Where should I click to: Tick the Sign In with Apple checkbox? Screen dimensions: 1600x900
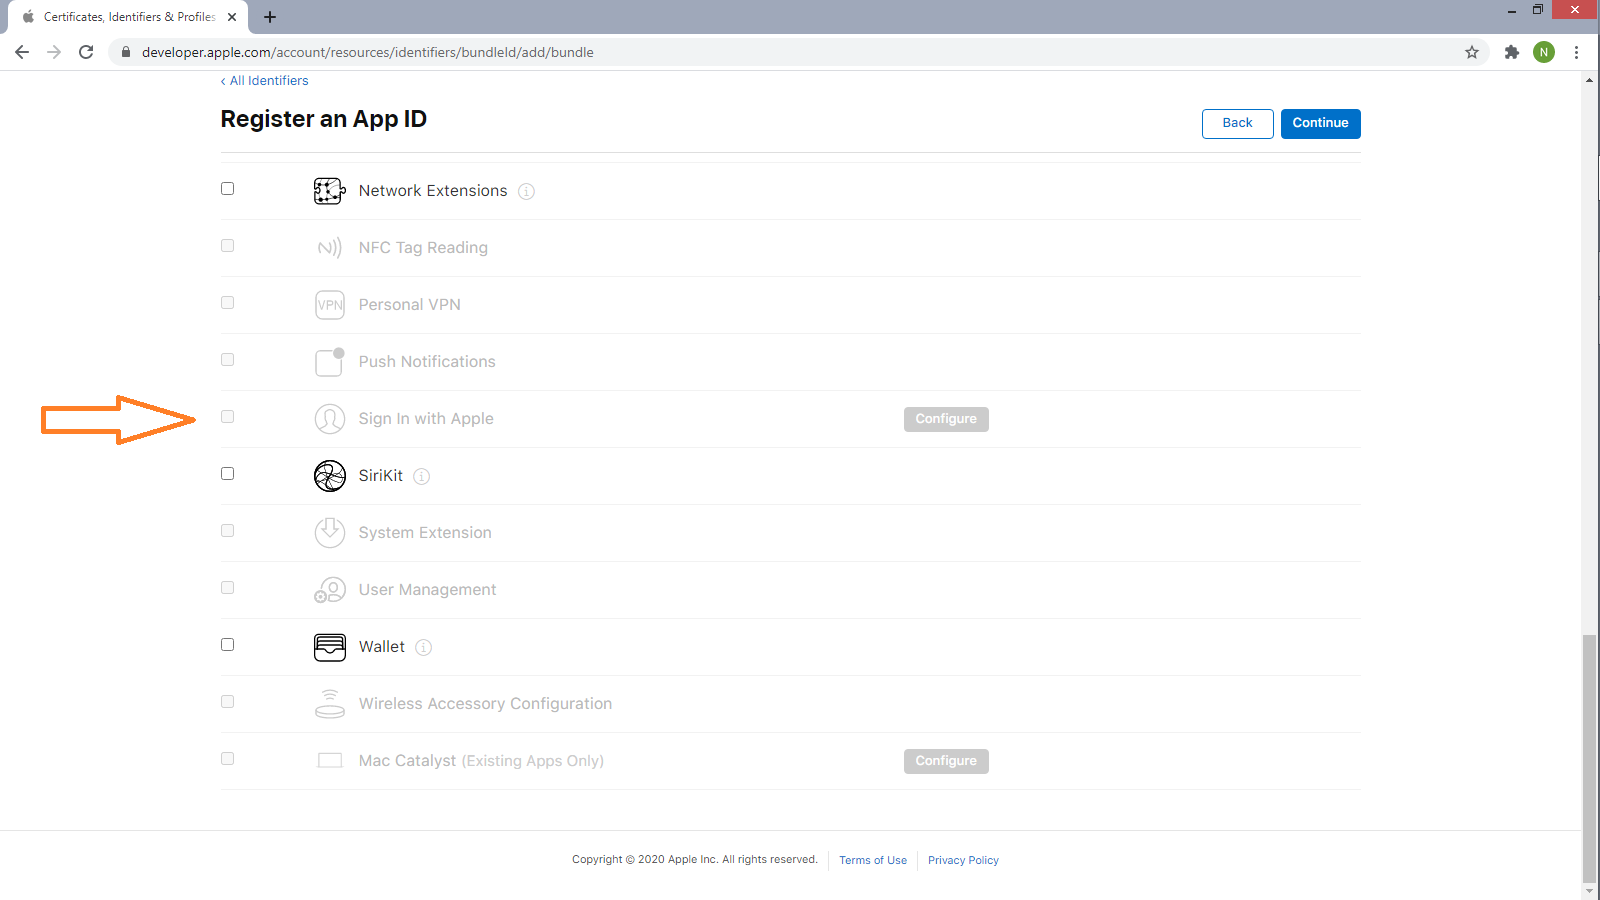click(228, 417)
